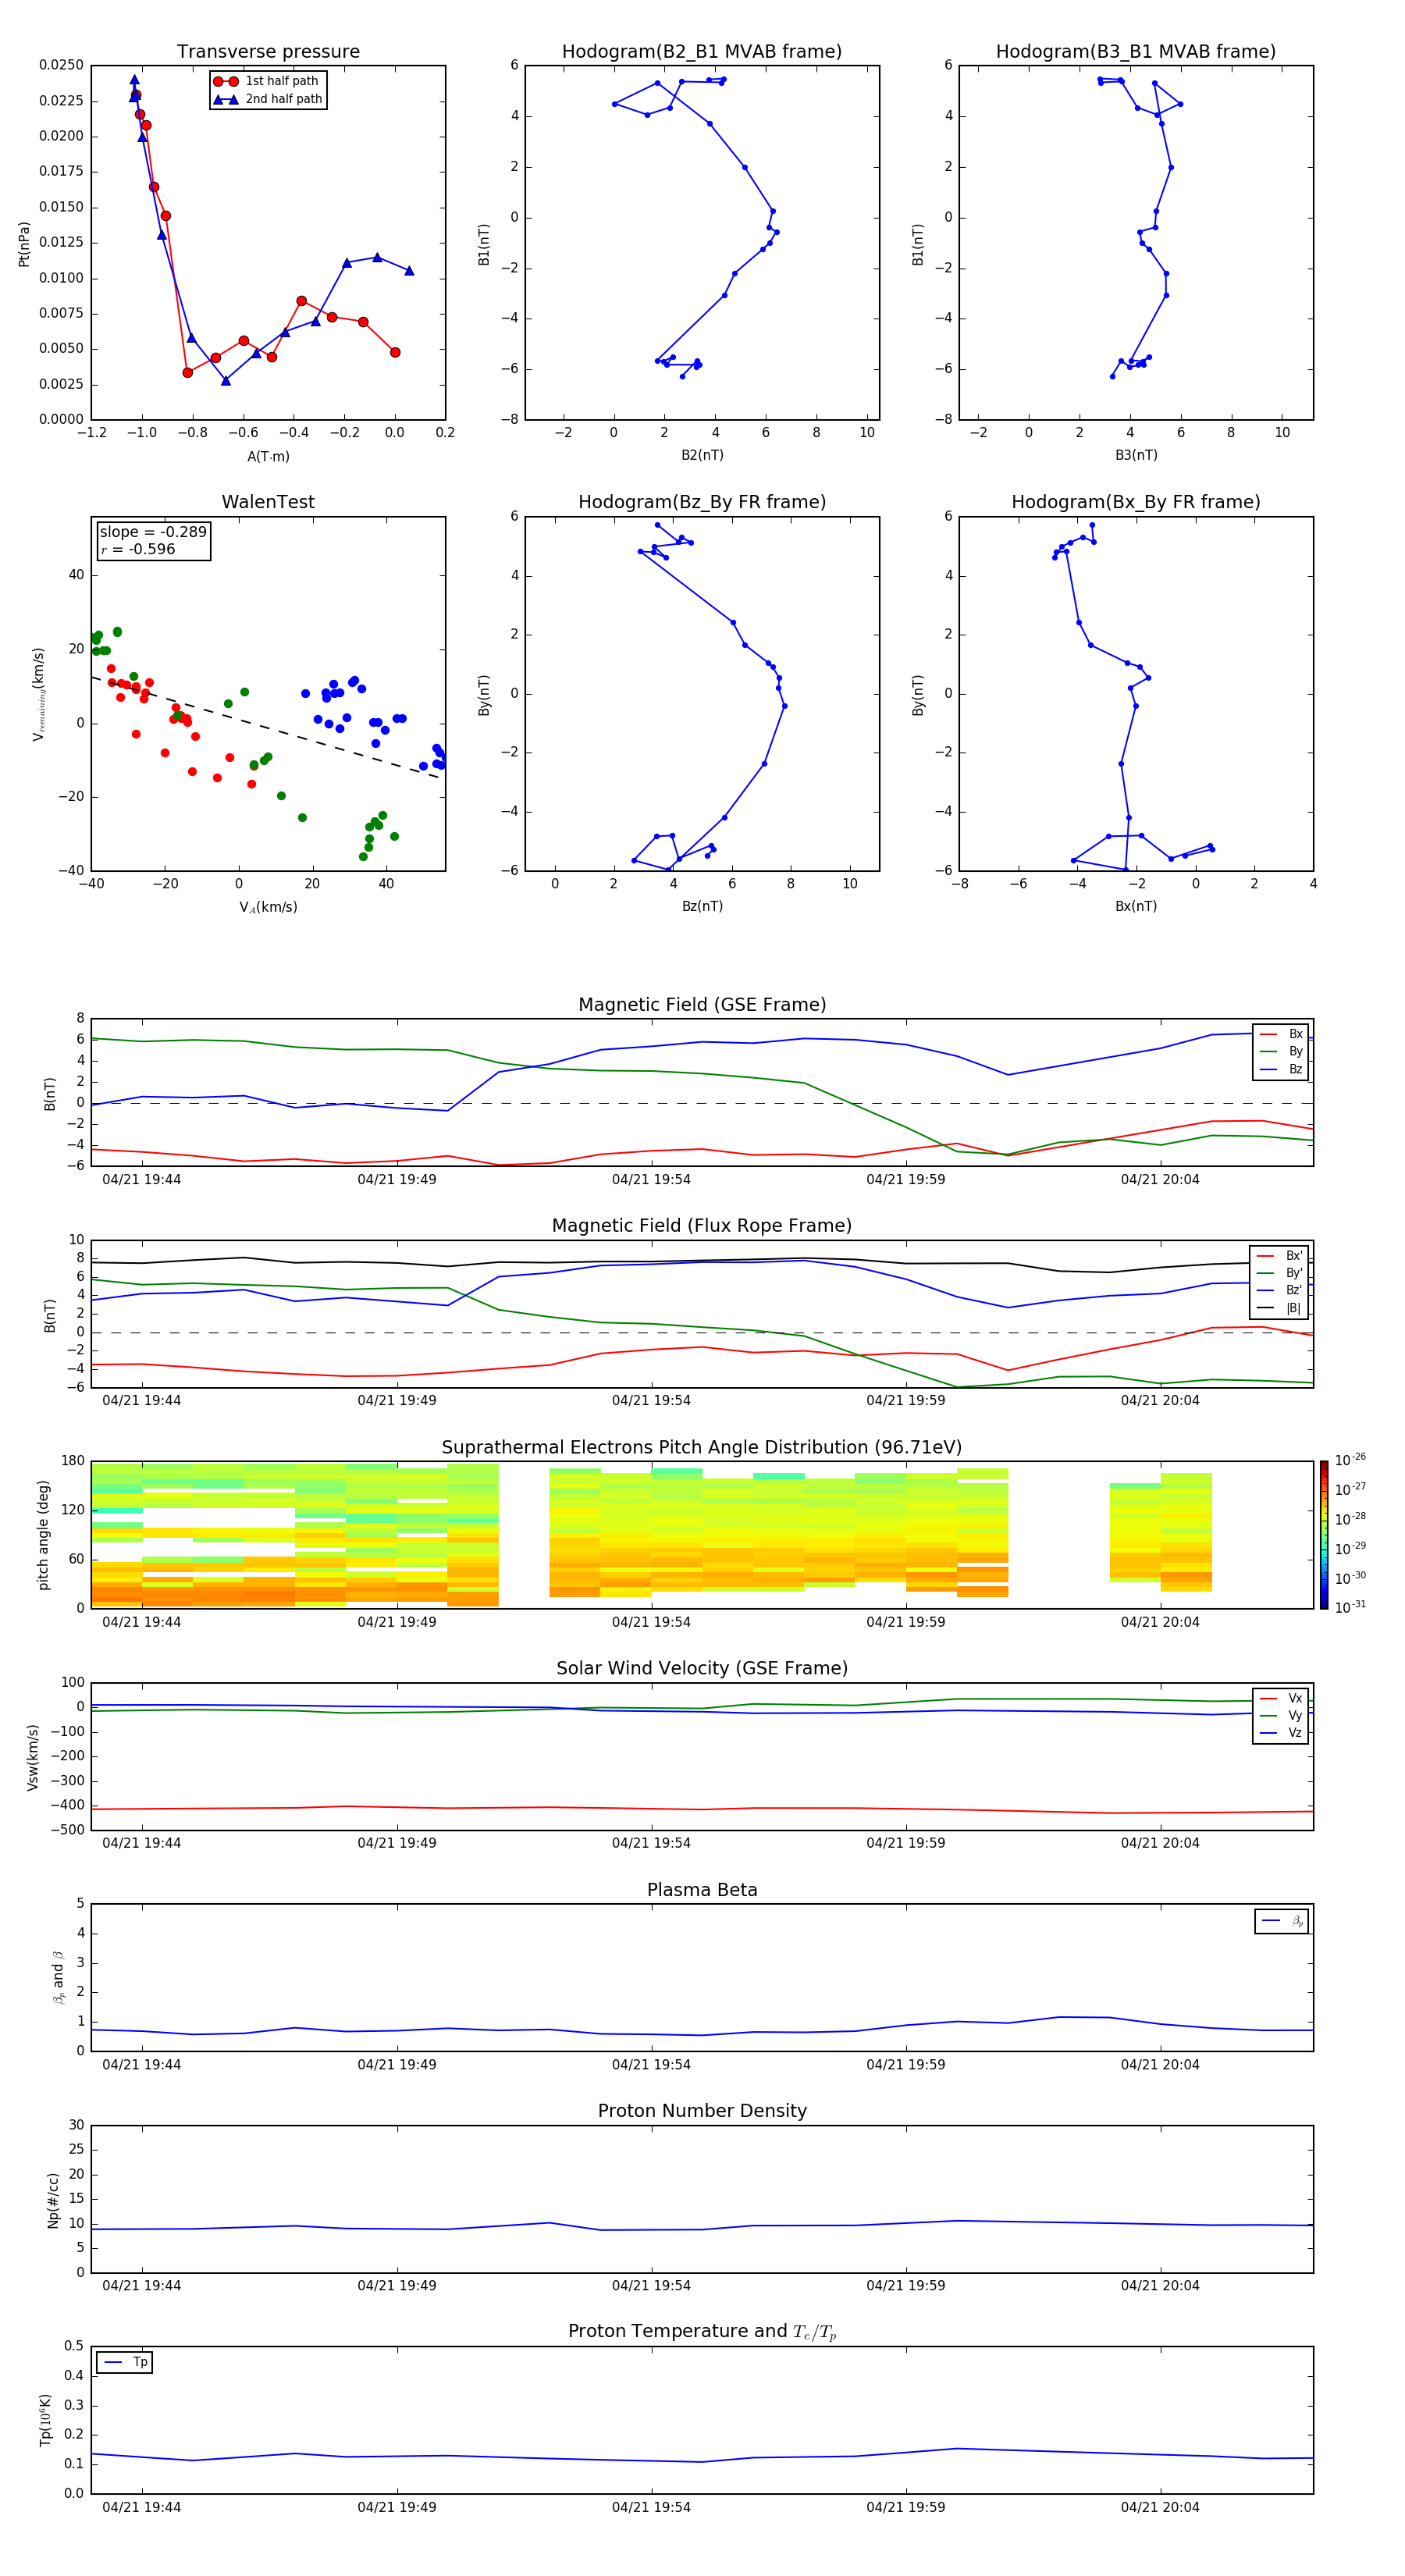Click the "By'" legend entry in Flux Rope panel
The height and width of the screenshot is (2576, 1405).
point(1280,1273)
